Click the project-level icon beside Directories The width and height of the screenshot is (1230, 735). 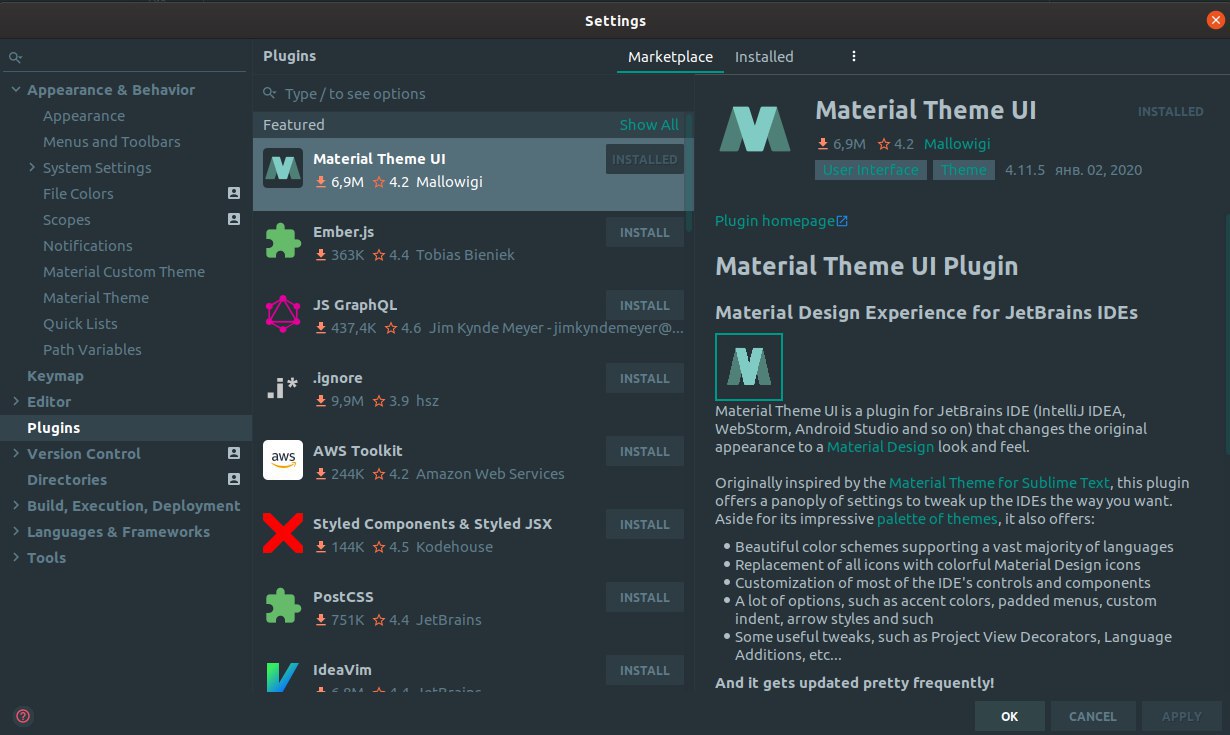tap(234, 479)
